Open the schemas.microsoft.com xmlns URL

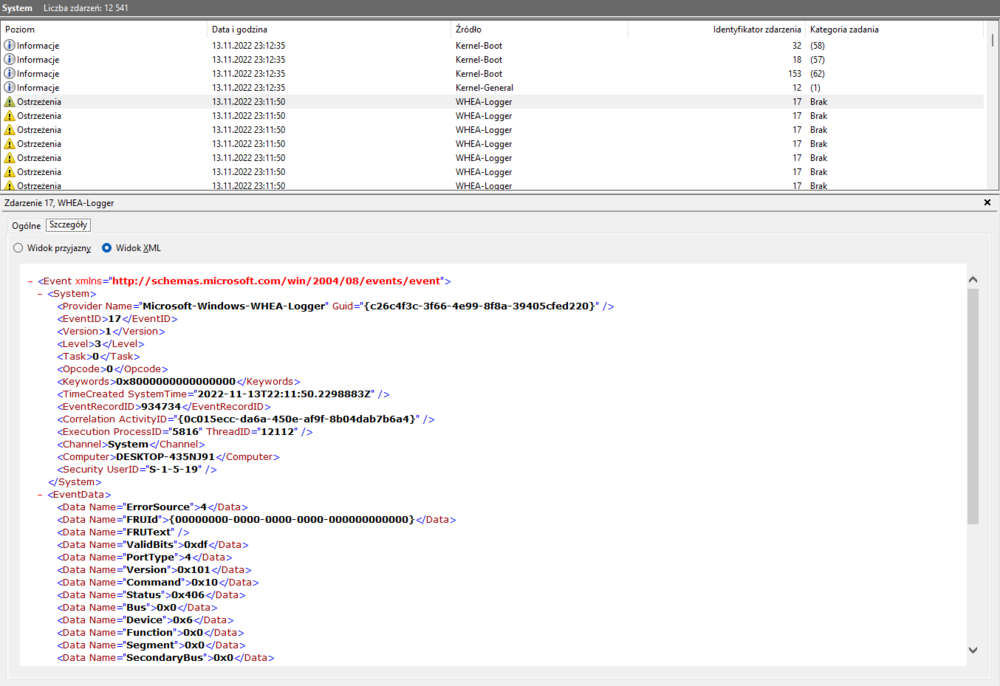(x=277, y=281)
